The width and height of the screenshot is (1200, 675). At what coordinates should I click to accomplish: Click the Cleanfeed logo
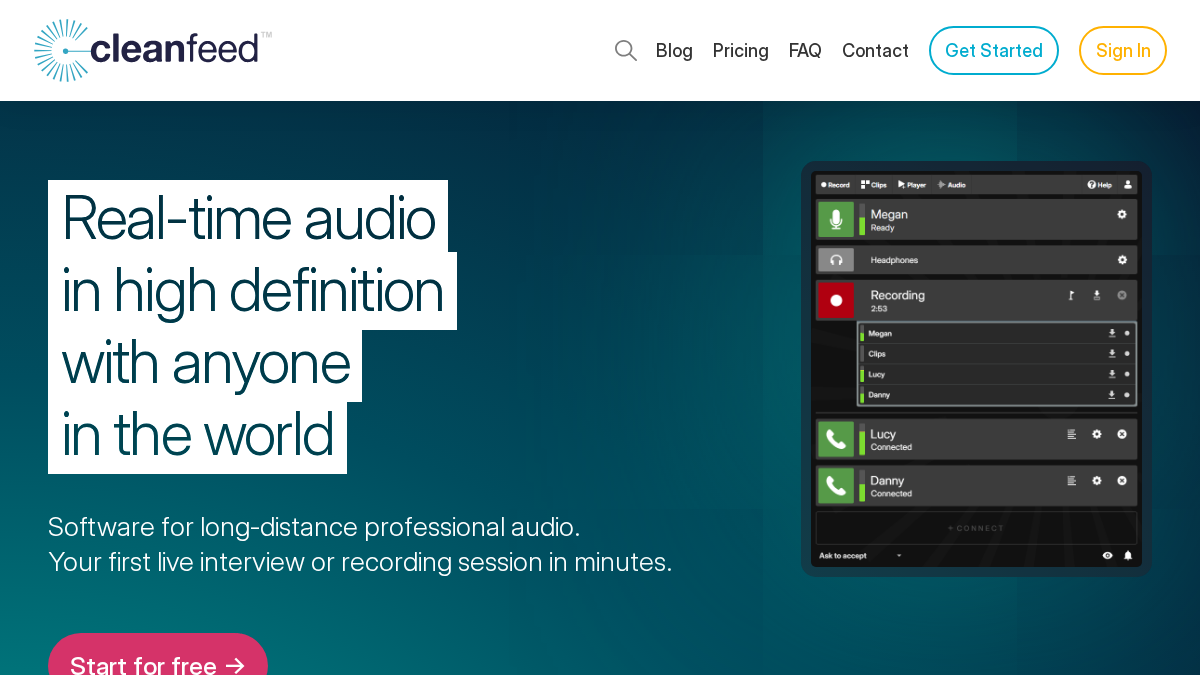pos(152,50)
